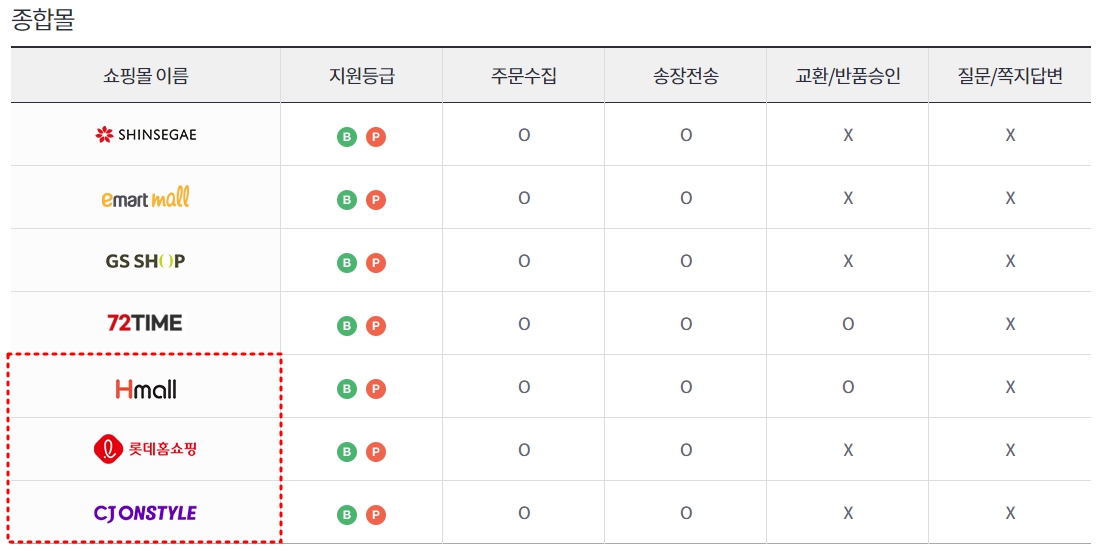Click orange P badge in CJ ONSTYLE row
This screenshot has width=1104, height=551.
[376, 515]
